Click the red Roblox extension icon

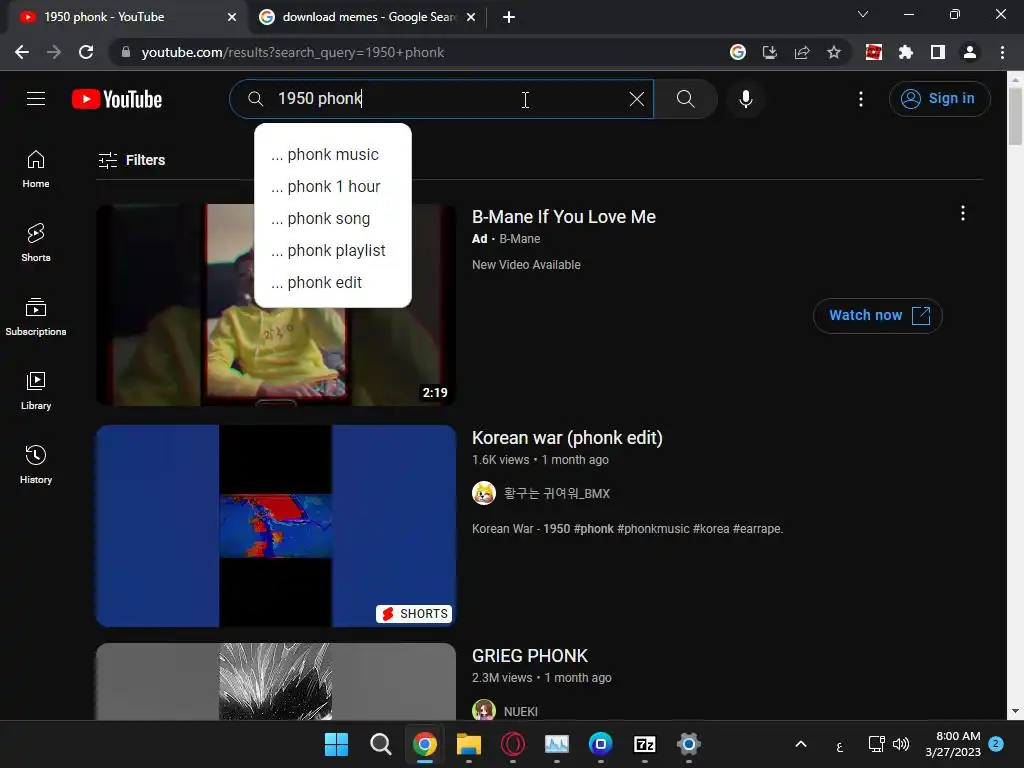tap(874, 52)
